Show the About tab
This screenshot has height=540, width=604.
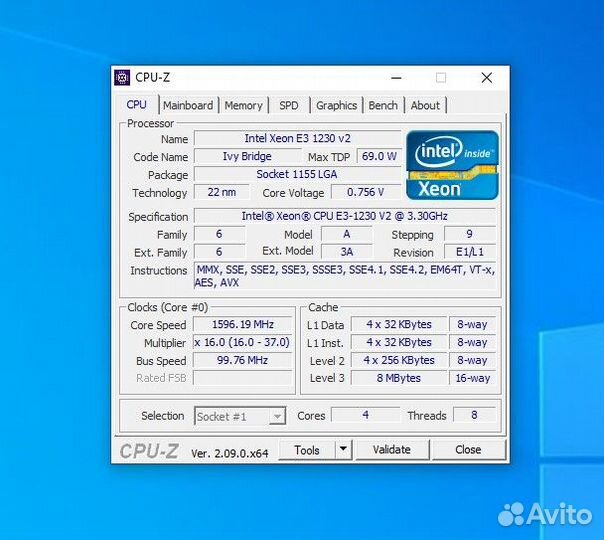point(425,105)
